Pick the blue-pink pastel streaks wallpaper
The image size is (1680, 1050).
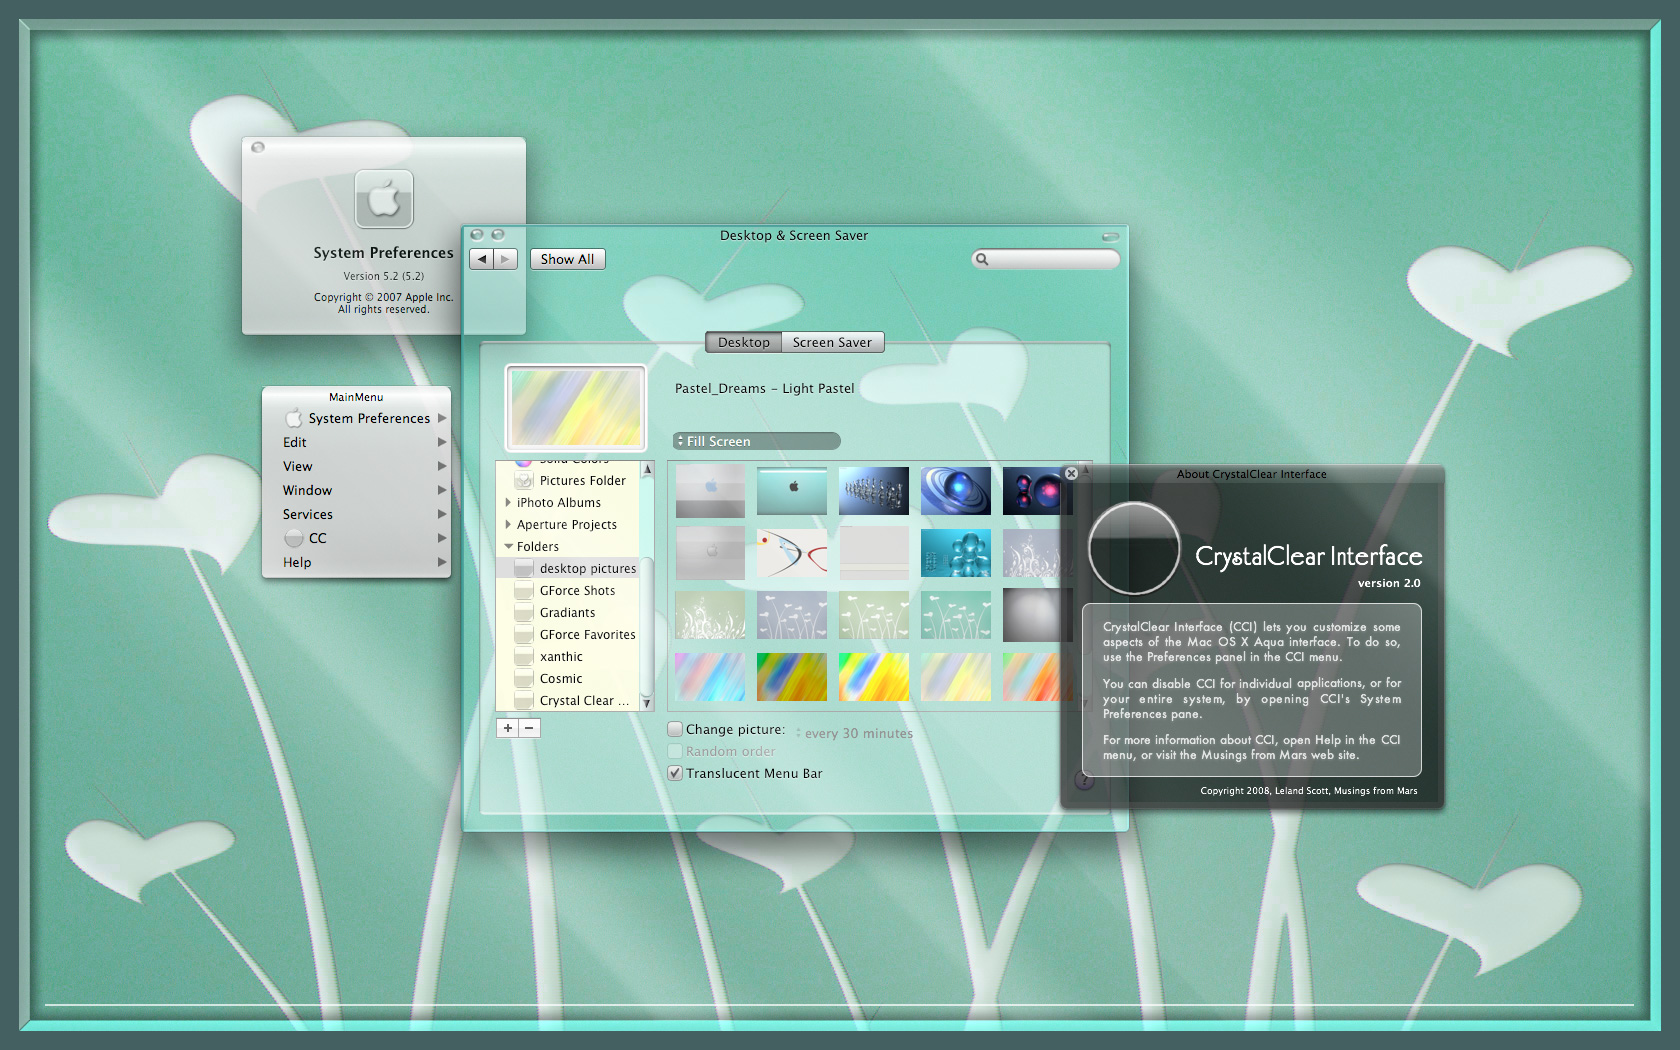point(710,677)
